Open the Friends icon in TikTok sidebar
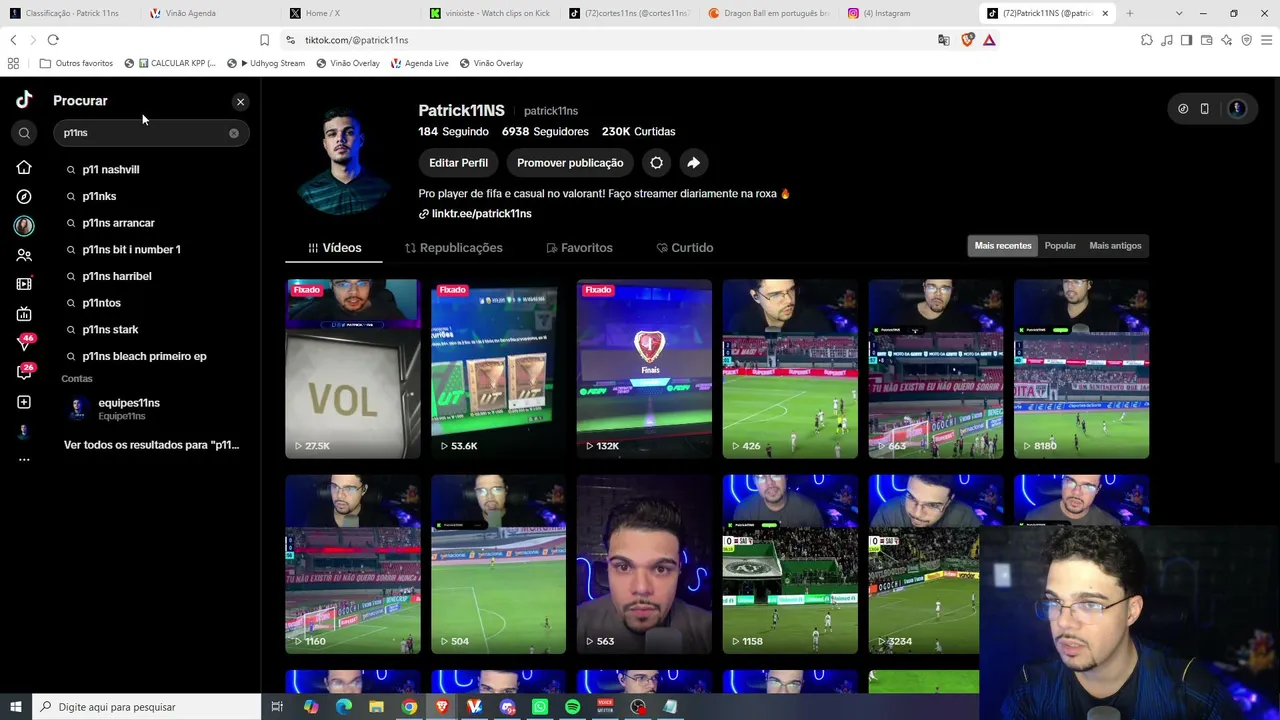The width and height of the screenshot is (1280, 720). click(x=24, y=255)
